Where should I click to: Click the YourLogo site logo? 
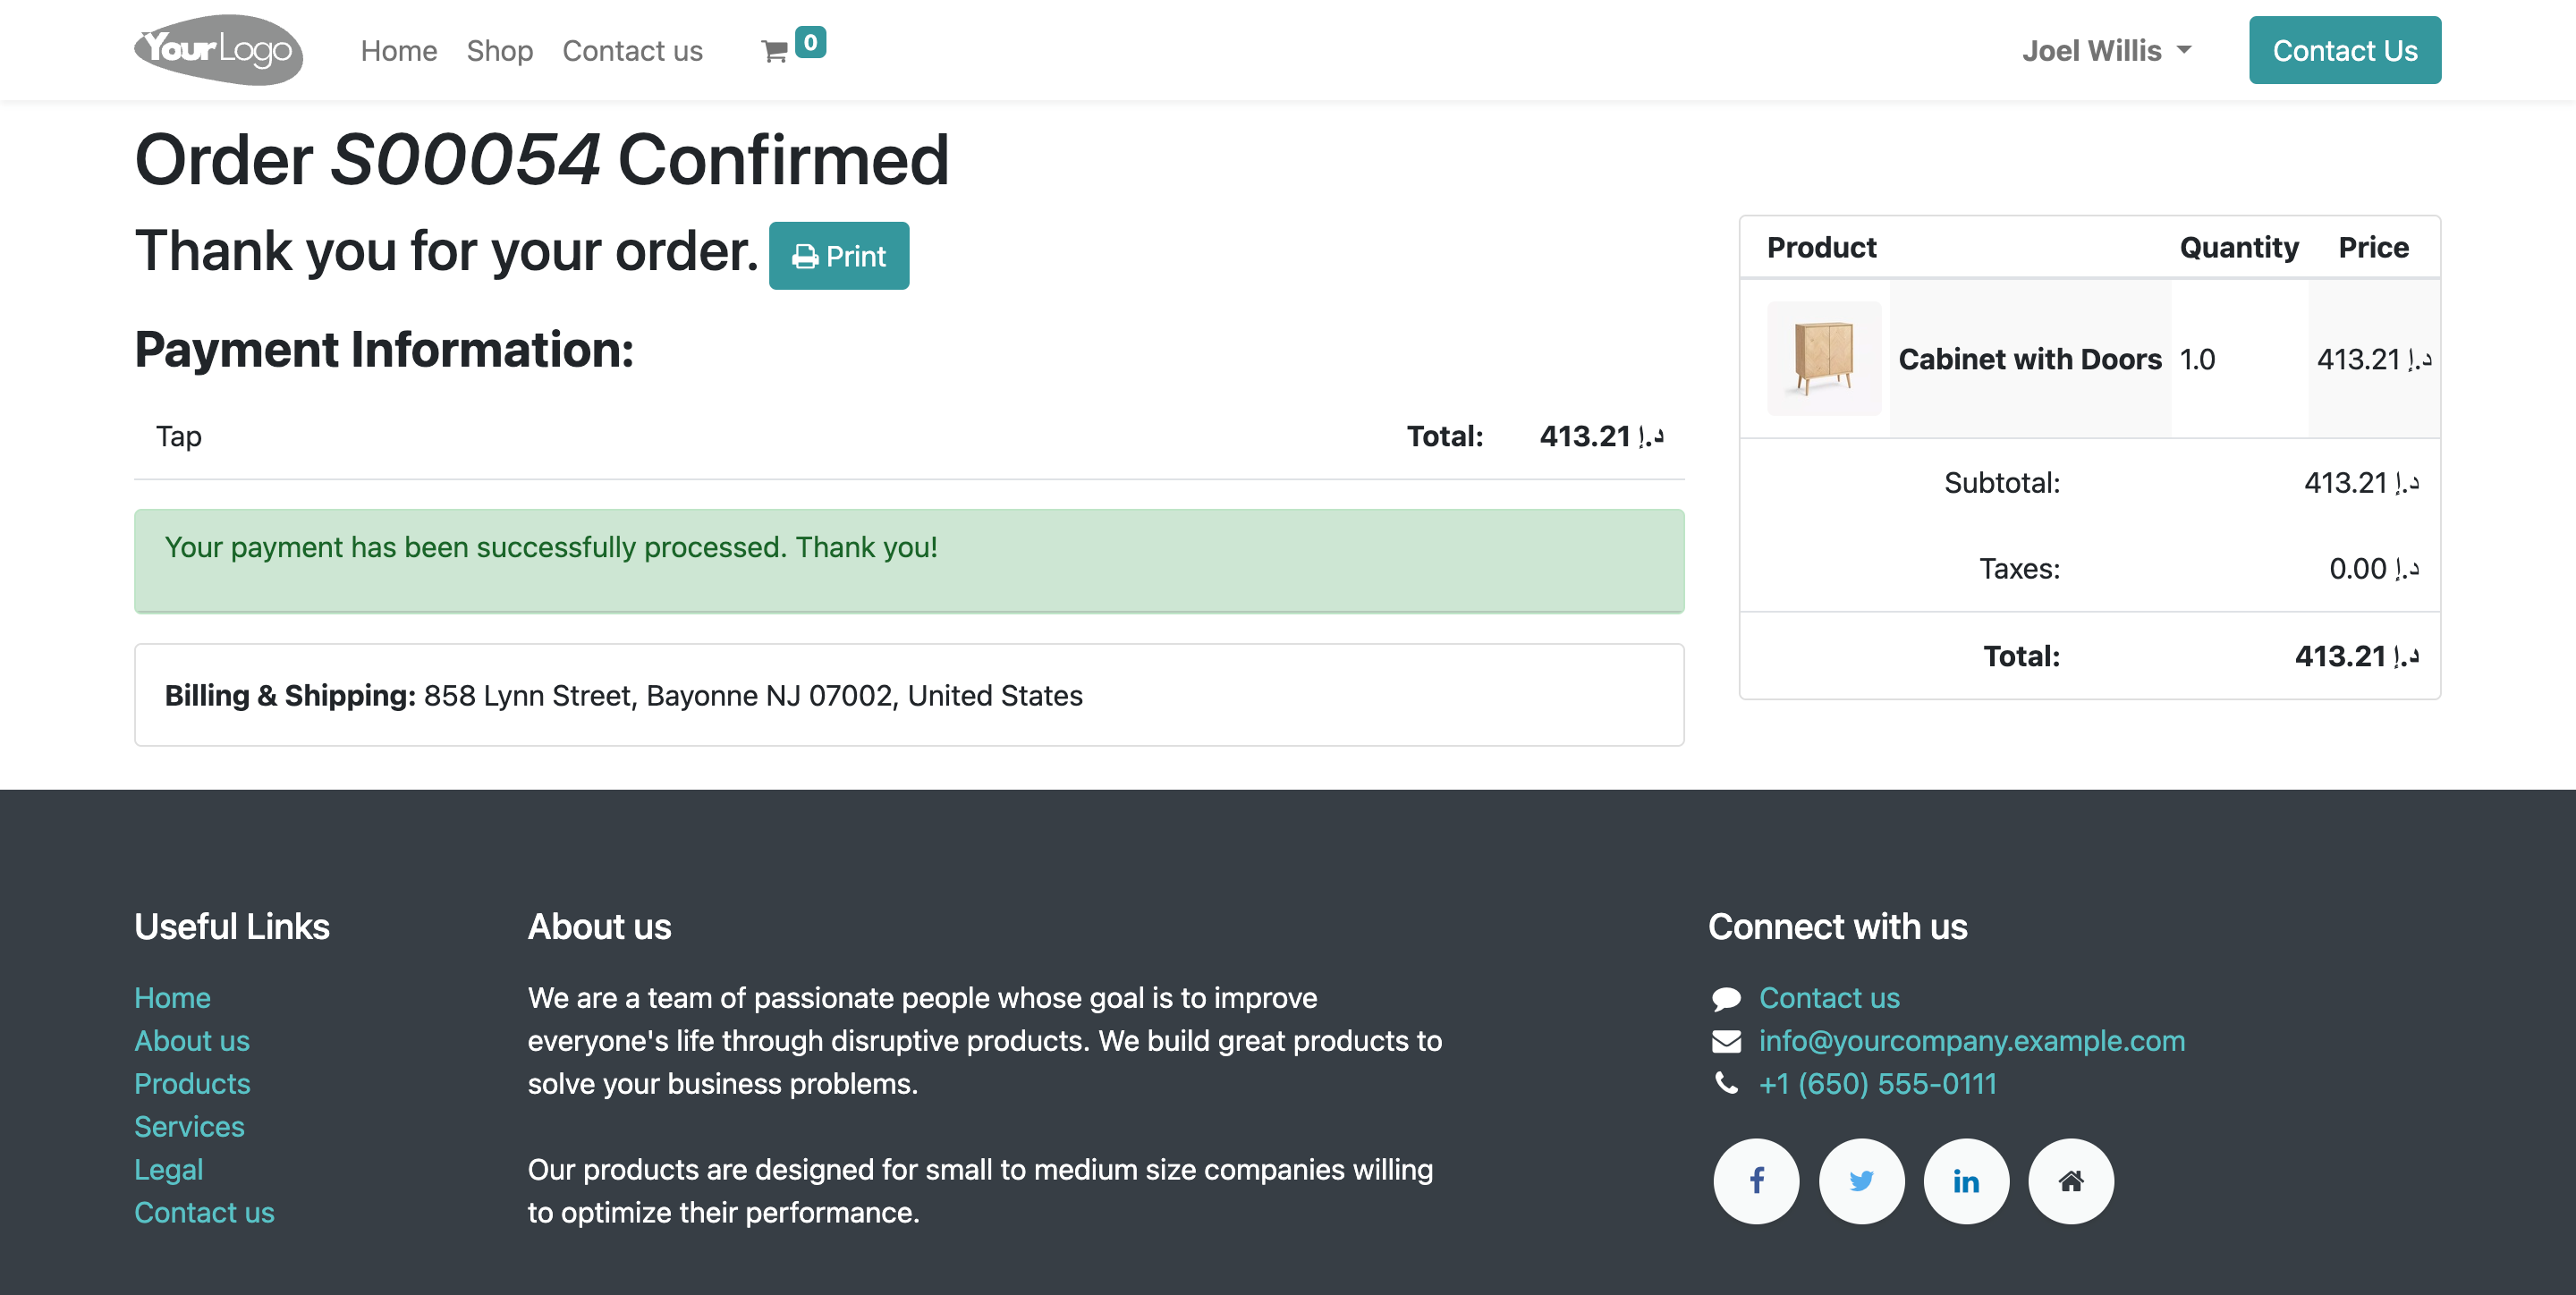coord(219,49)
